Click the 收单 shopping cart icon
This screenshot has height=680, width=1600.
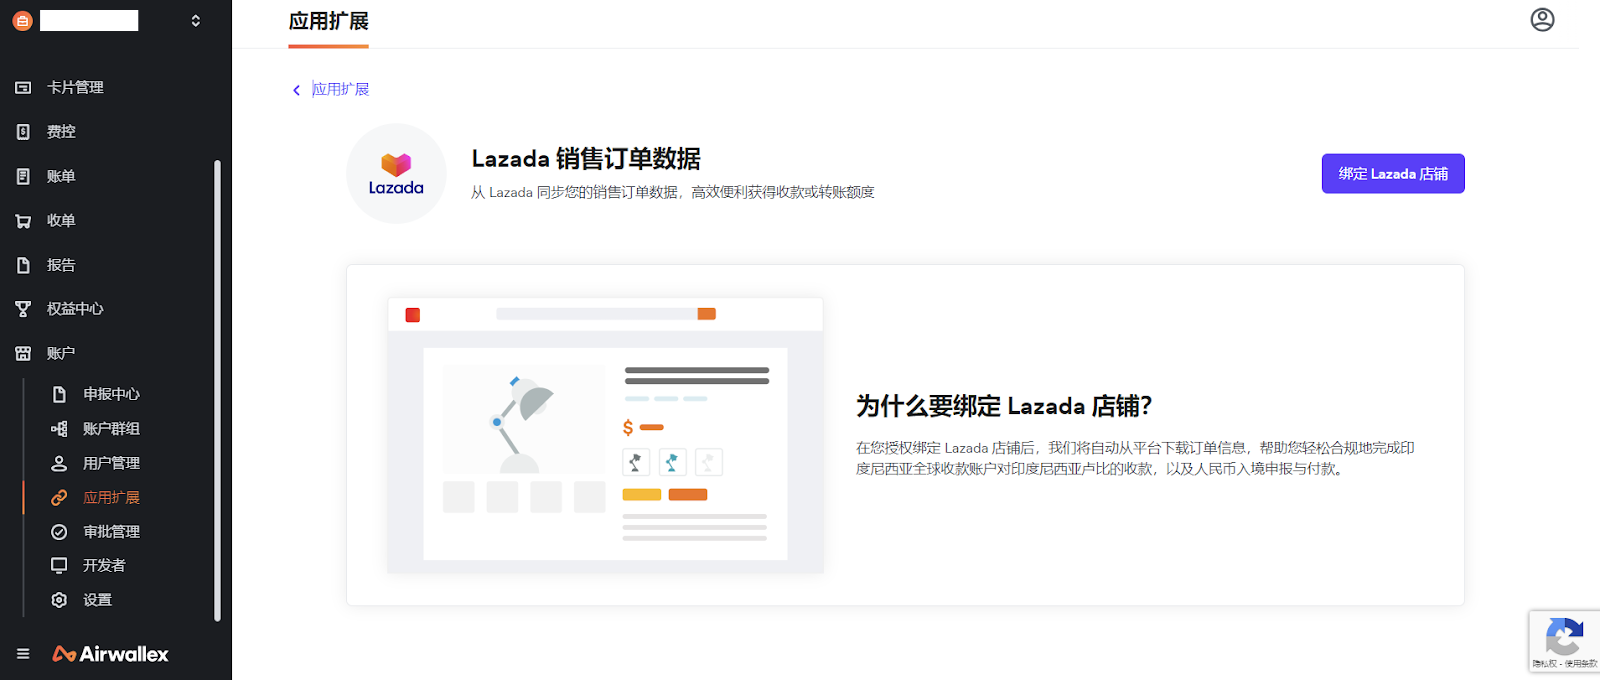click(23, 221)
